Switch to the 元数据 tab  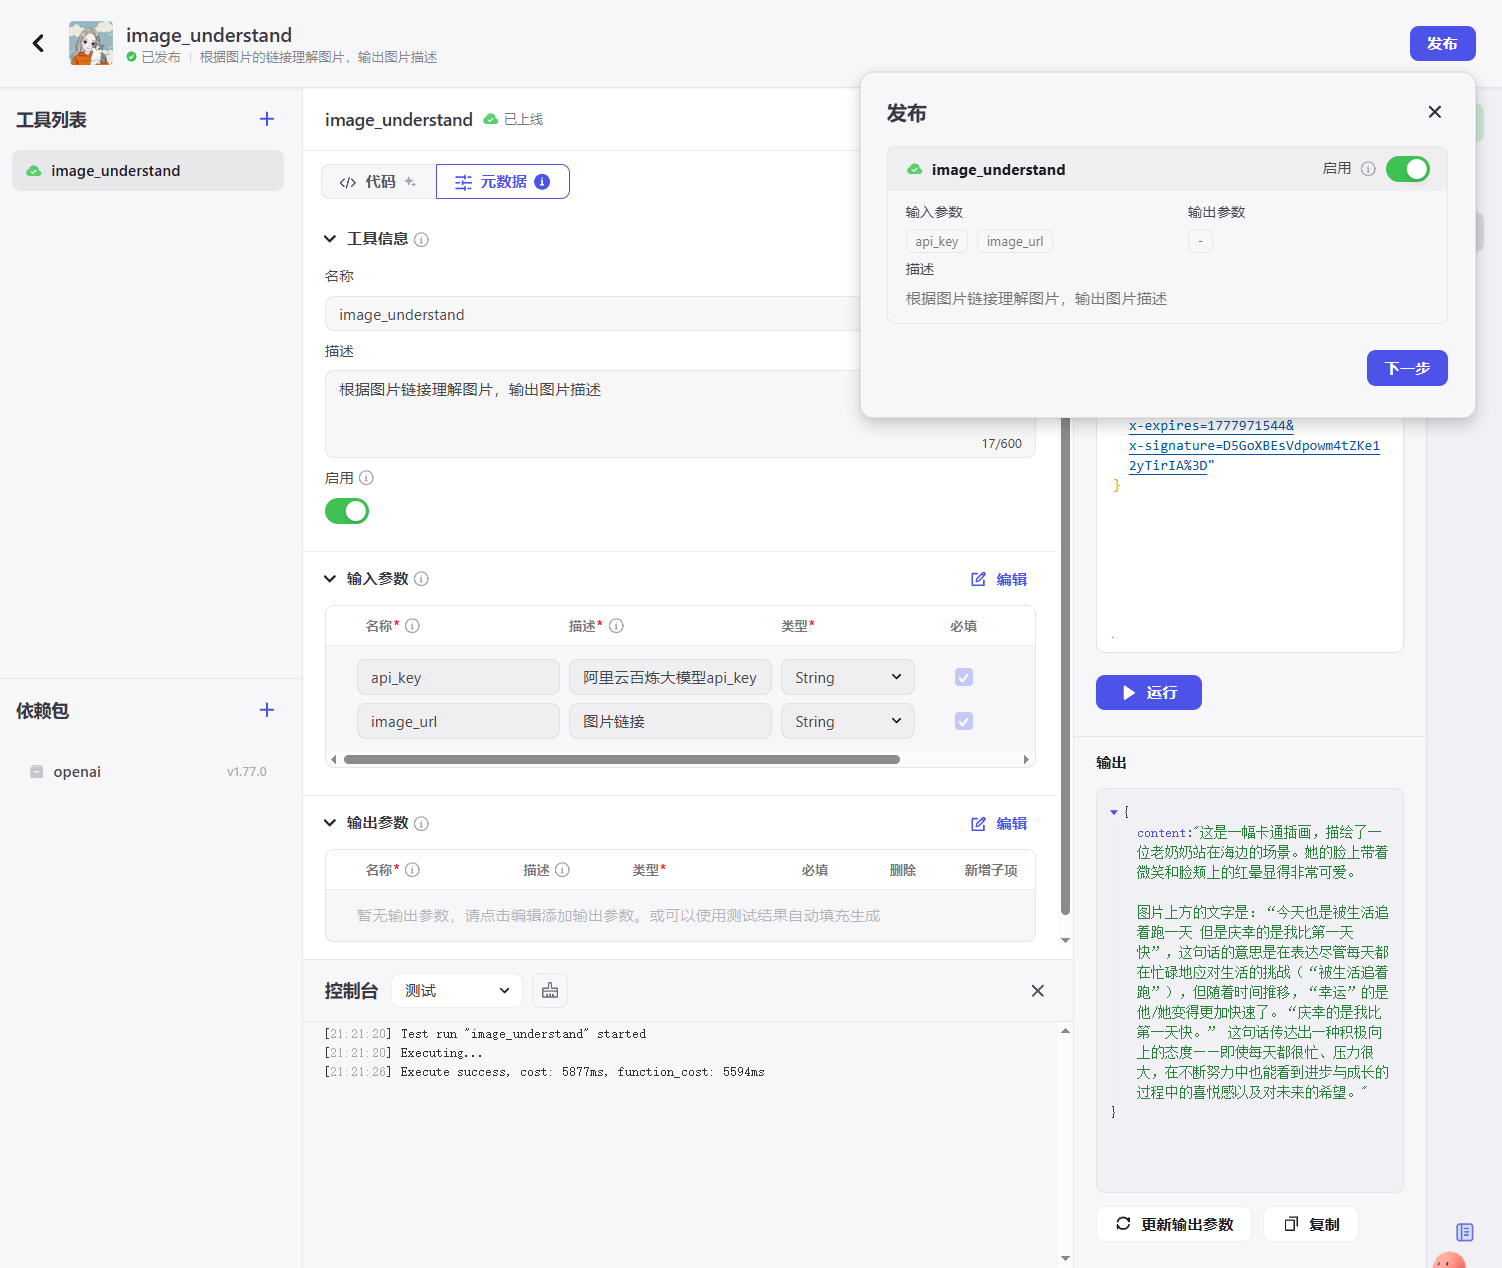(503, 182)
